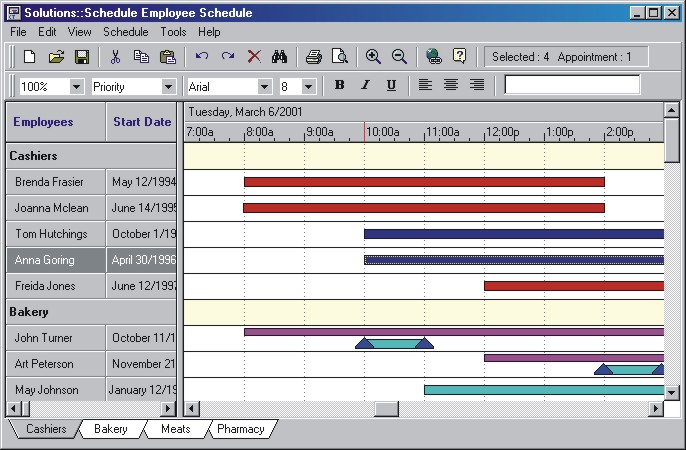Click the Zoom in magnifier icon

373,57
